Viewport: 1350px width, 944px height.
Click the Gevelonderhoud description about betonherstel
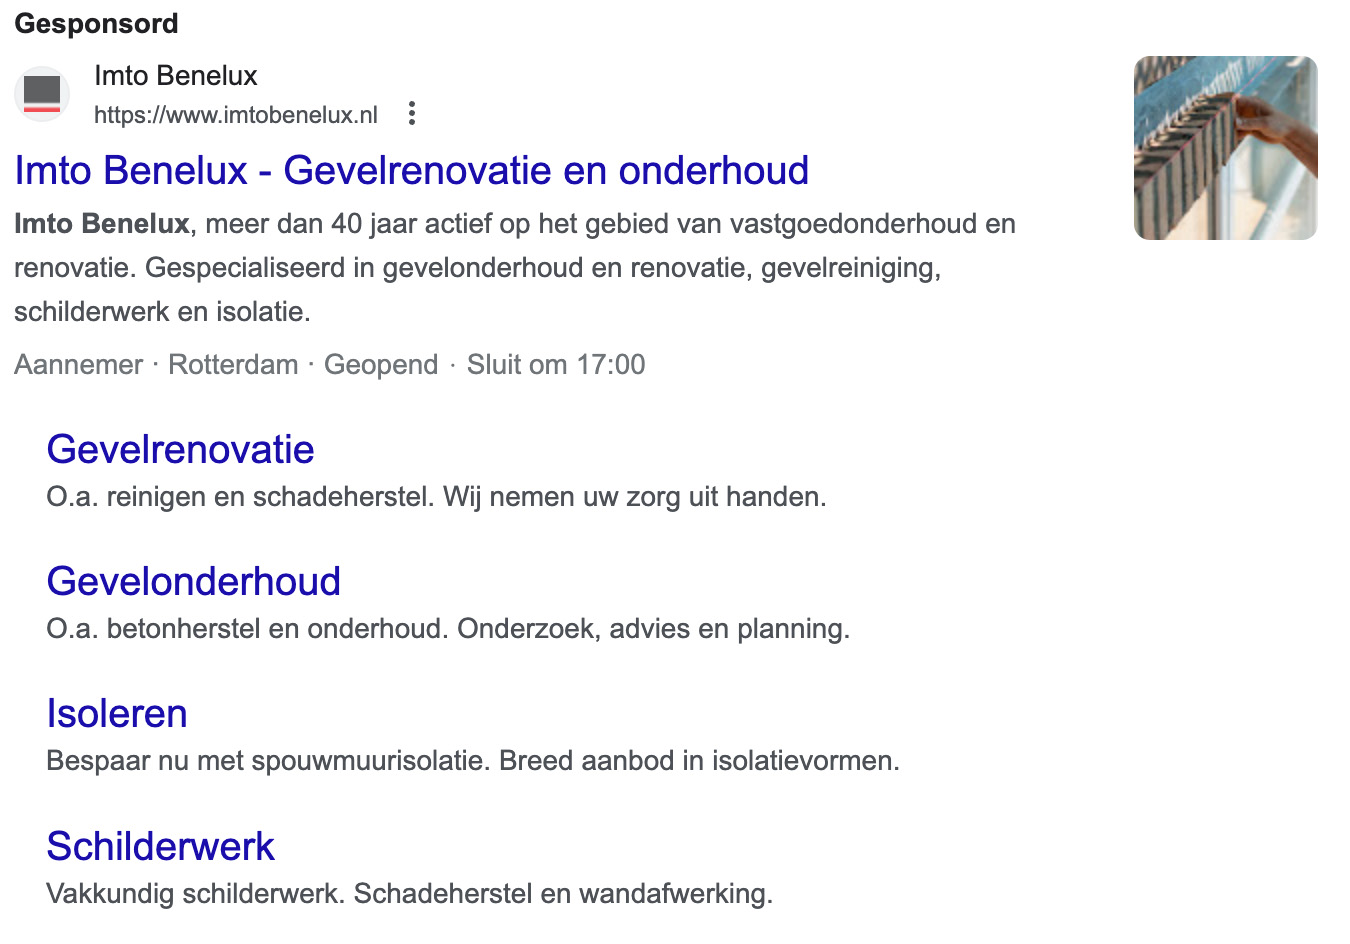click(448, 628)
